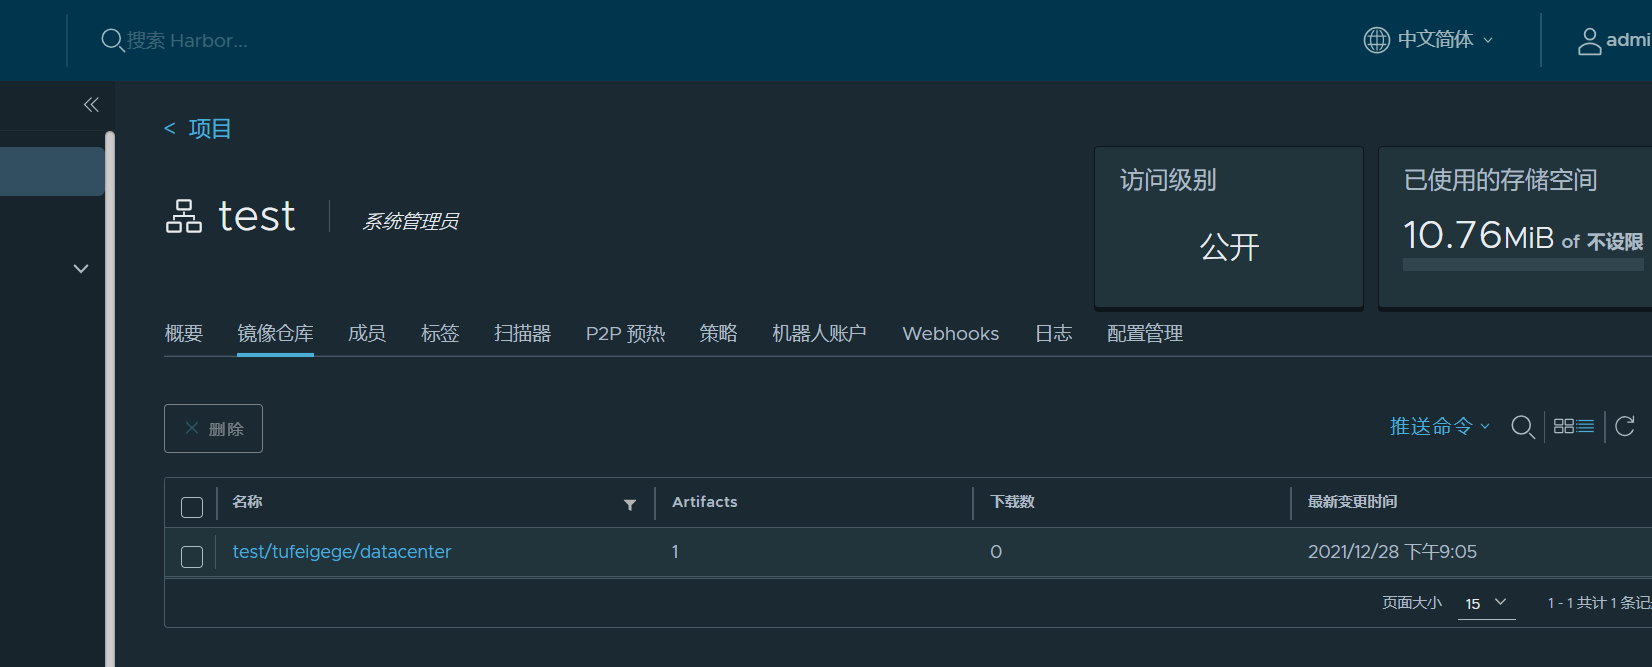The width and height of the screenshot is (1652, 667).
Task: Expand the 推送命令 dropdown
Action: [x=1440, y=426]
